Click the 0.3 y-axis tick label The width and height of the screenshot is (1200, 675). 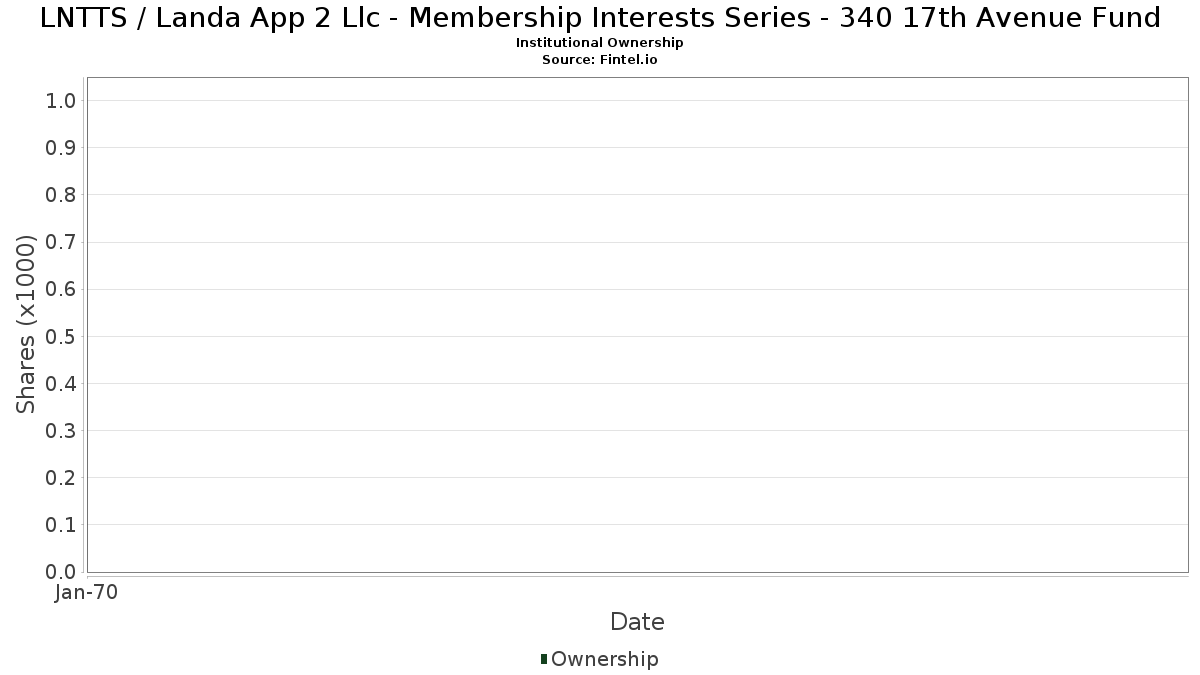(x=61, y=431)
